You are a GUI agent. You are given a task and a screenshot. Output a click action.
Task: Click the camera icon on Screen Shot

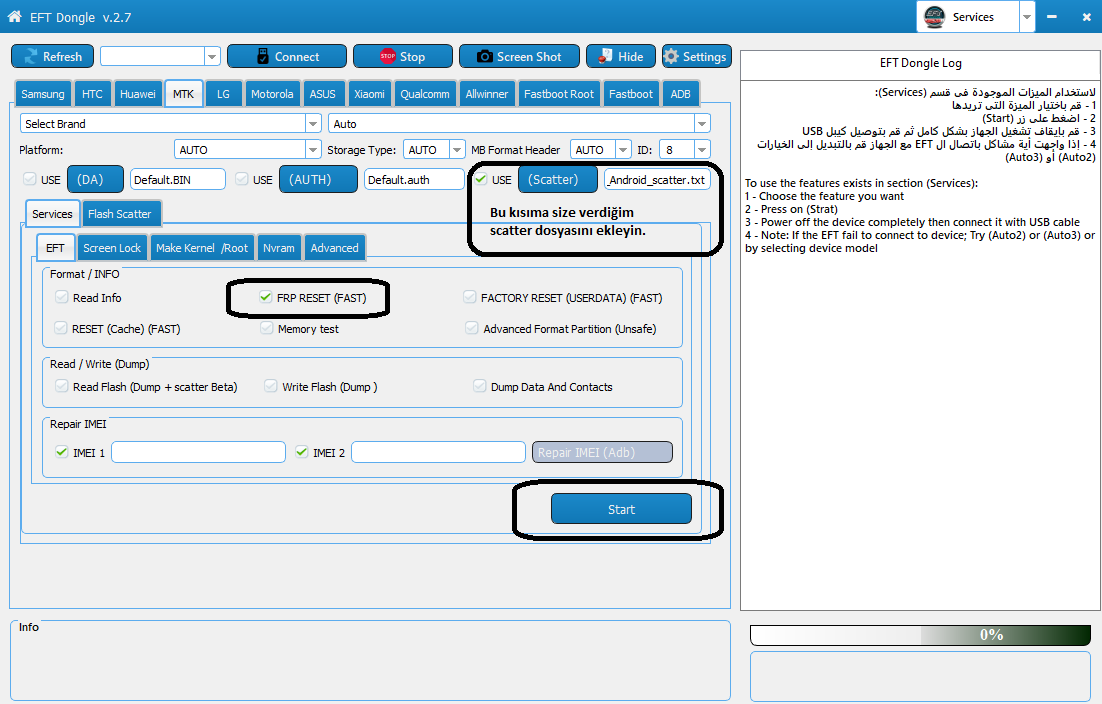484,56
